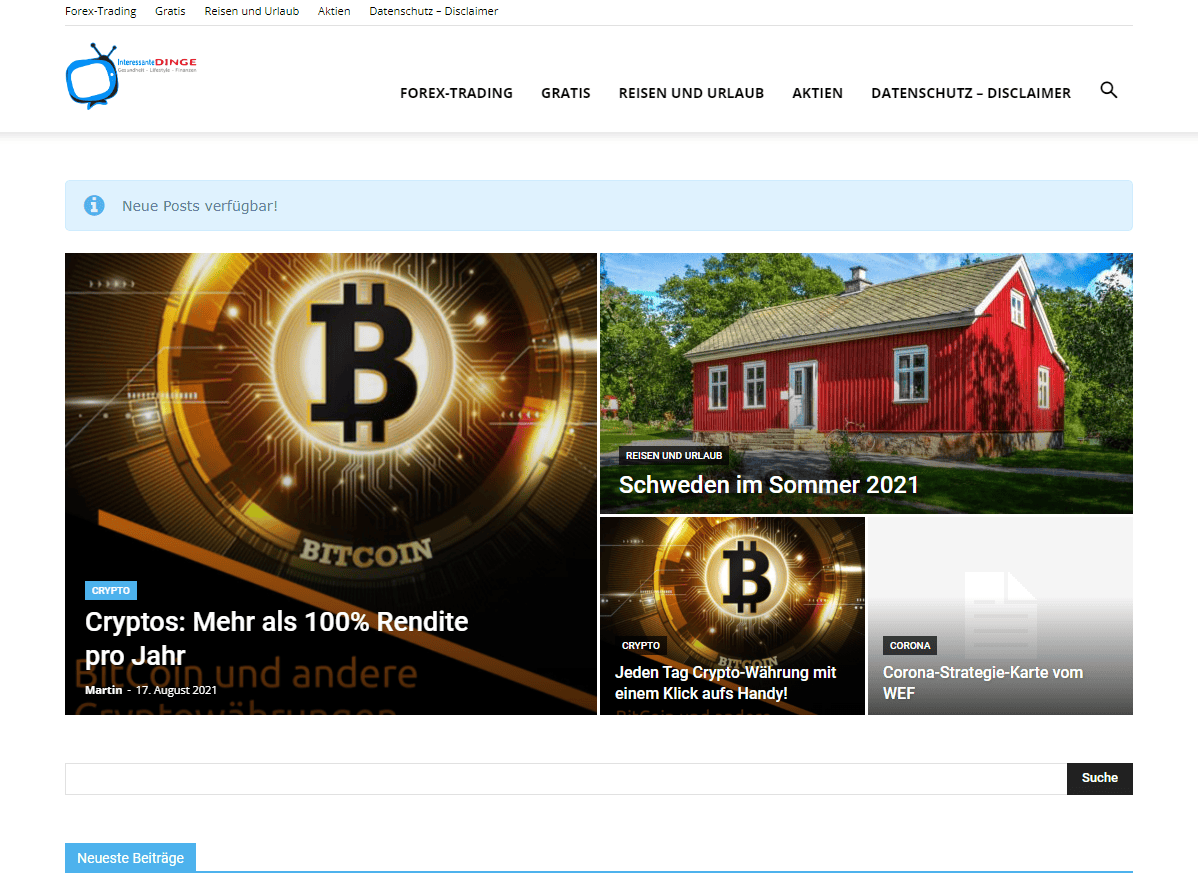1198x893 pixels.
Task: Open Gratis in the top utility bar
Action: [170, 11]
